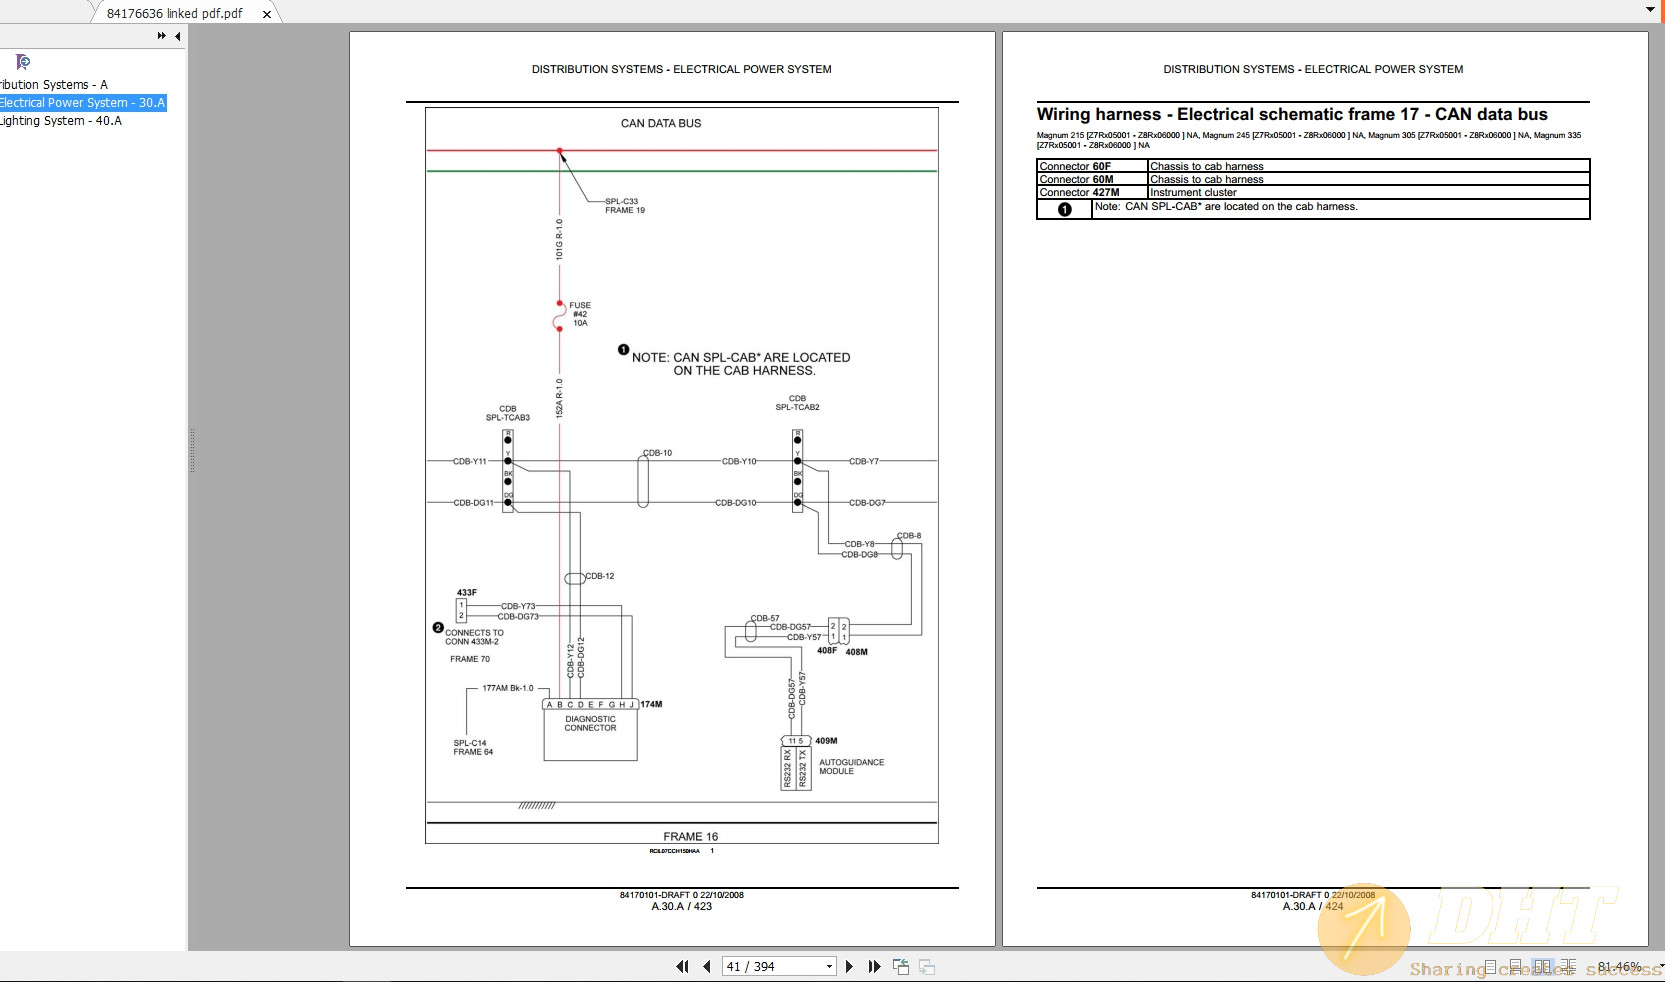Click the bookmark navigation icon in panel
1665x982 pixels.
23,62
